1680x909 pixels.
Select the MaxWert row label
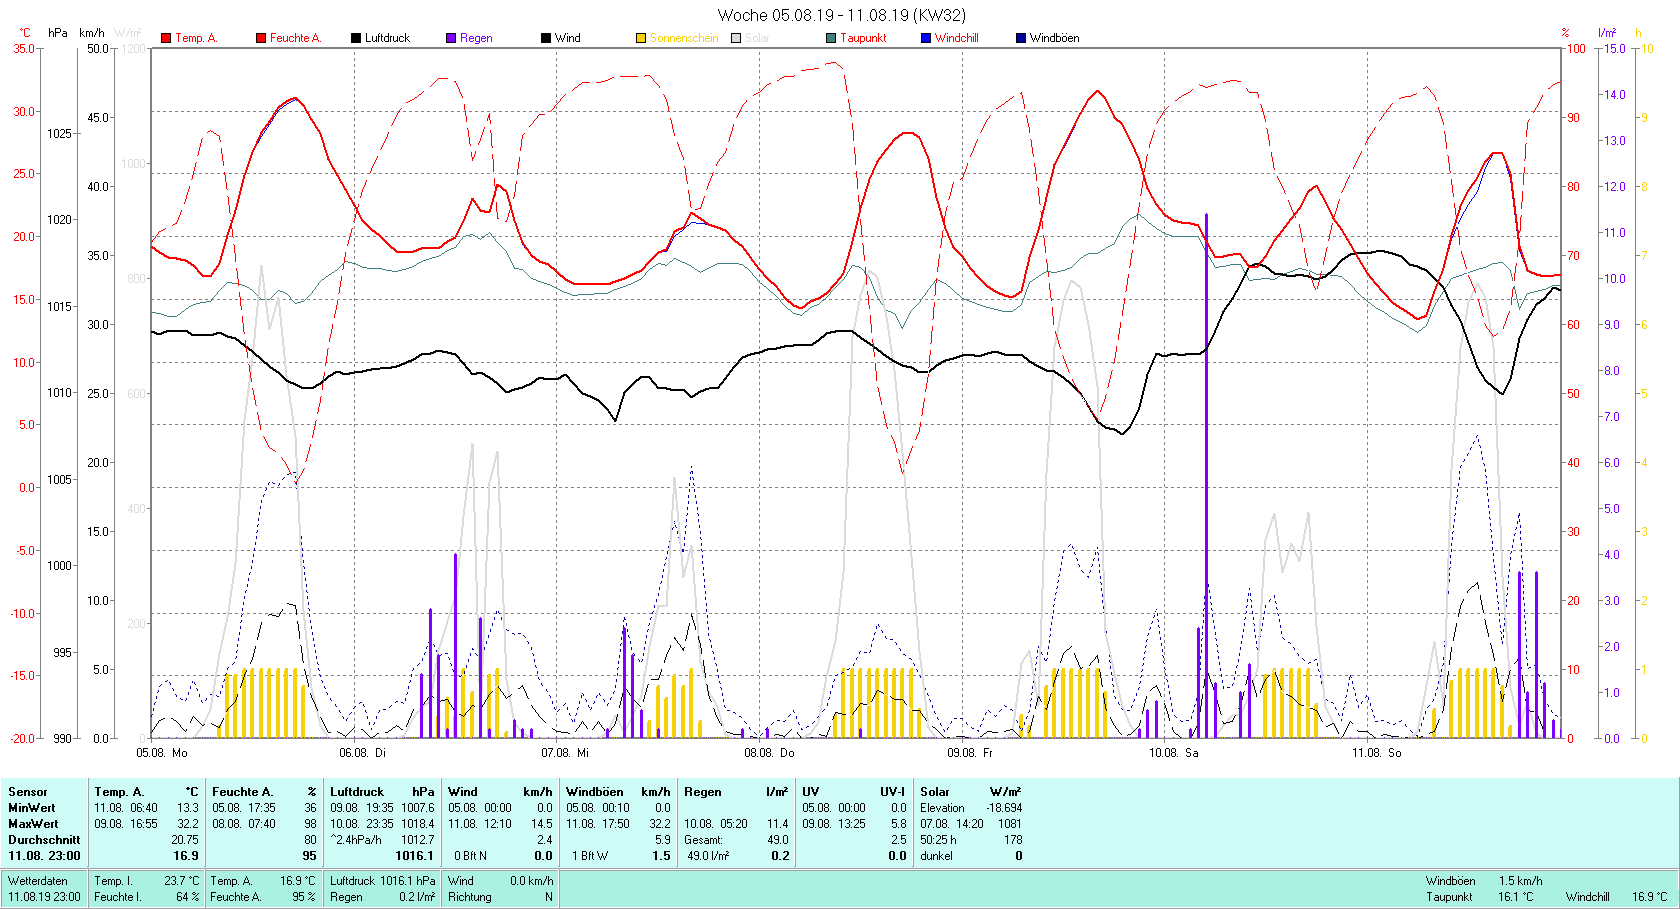[33, 824]
